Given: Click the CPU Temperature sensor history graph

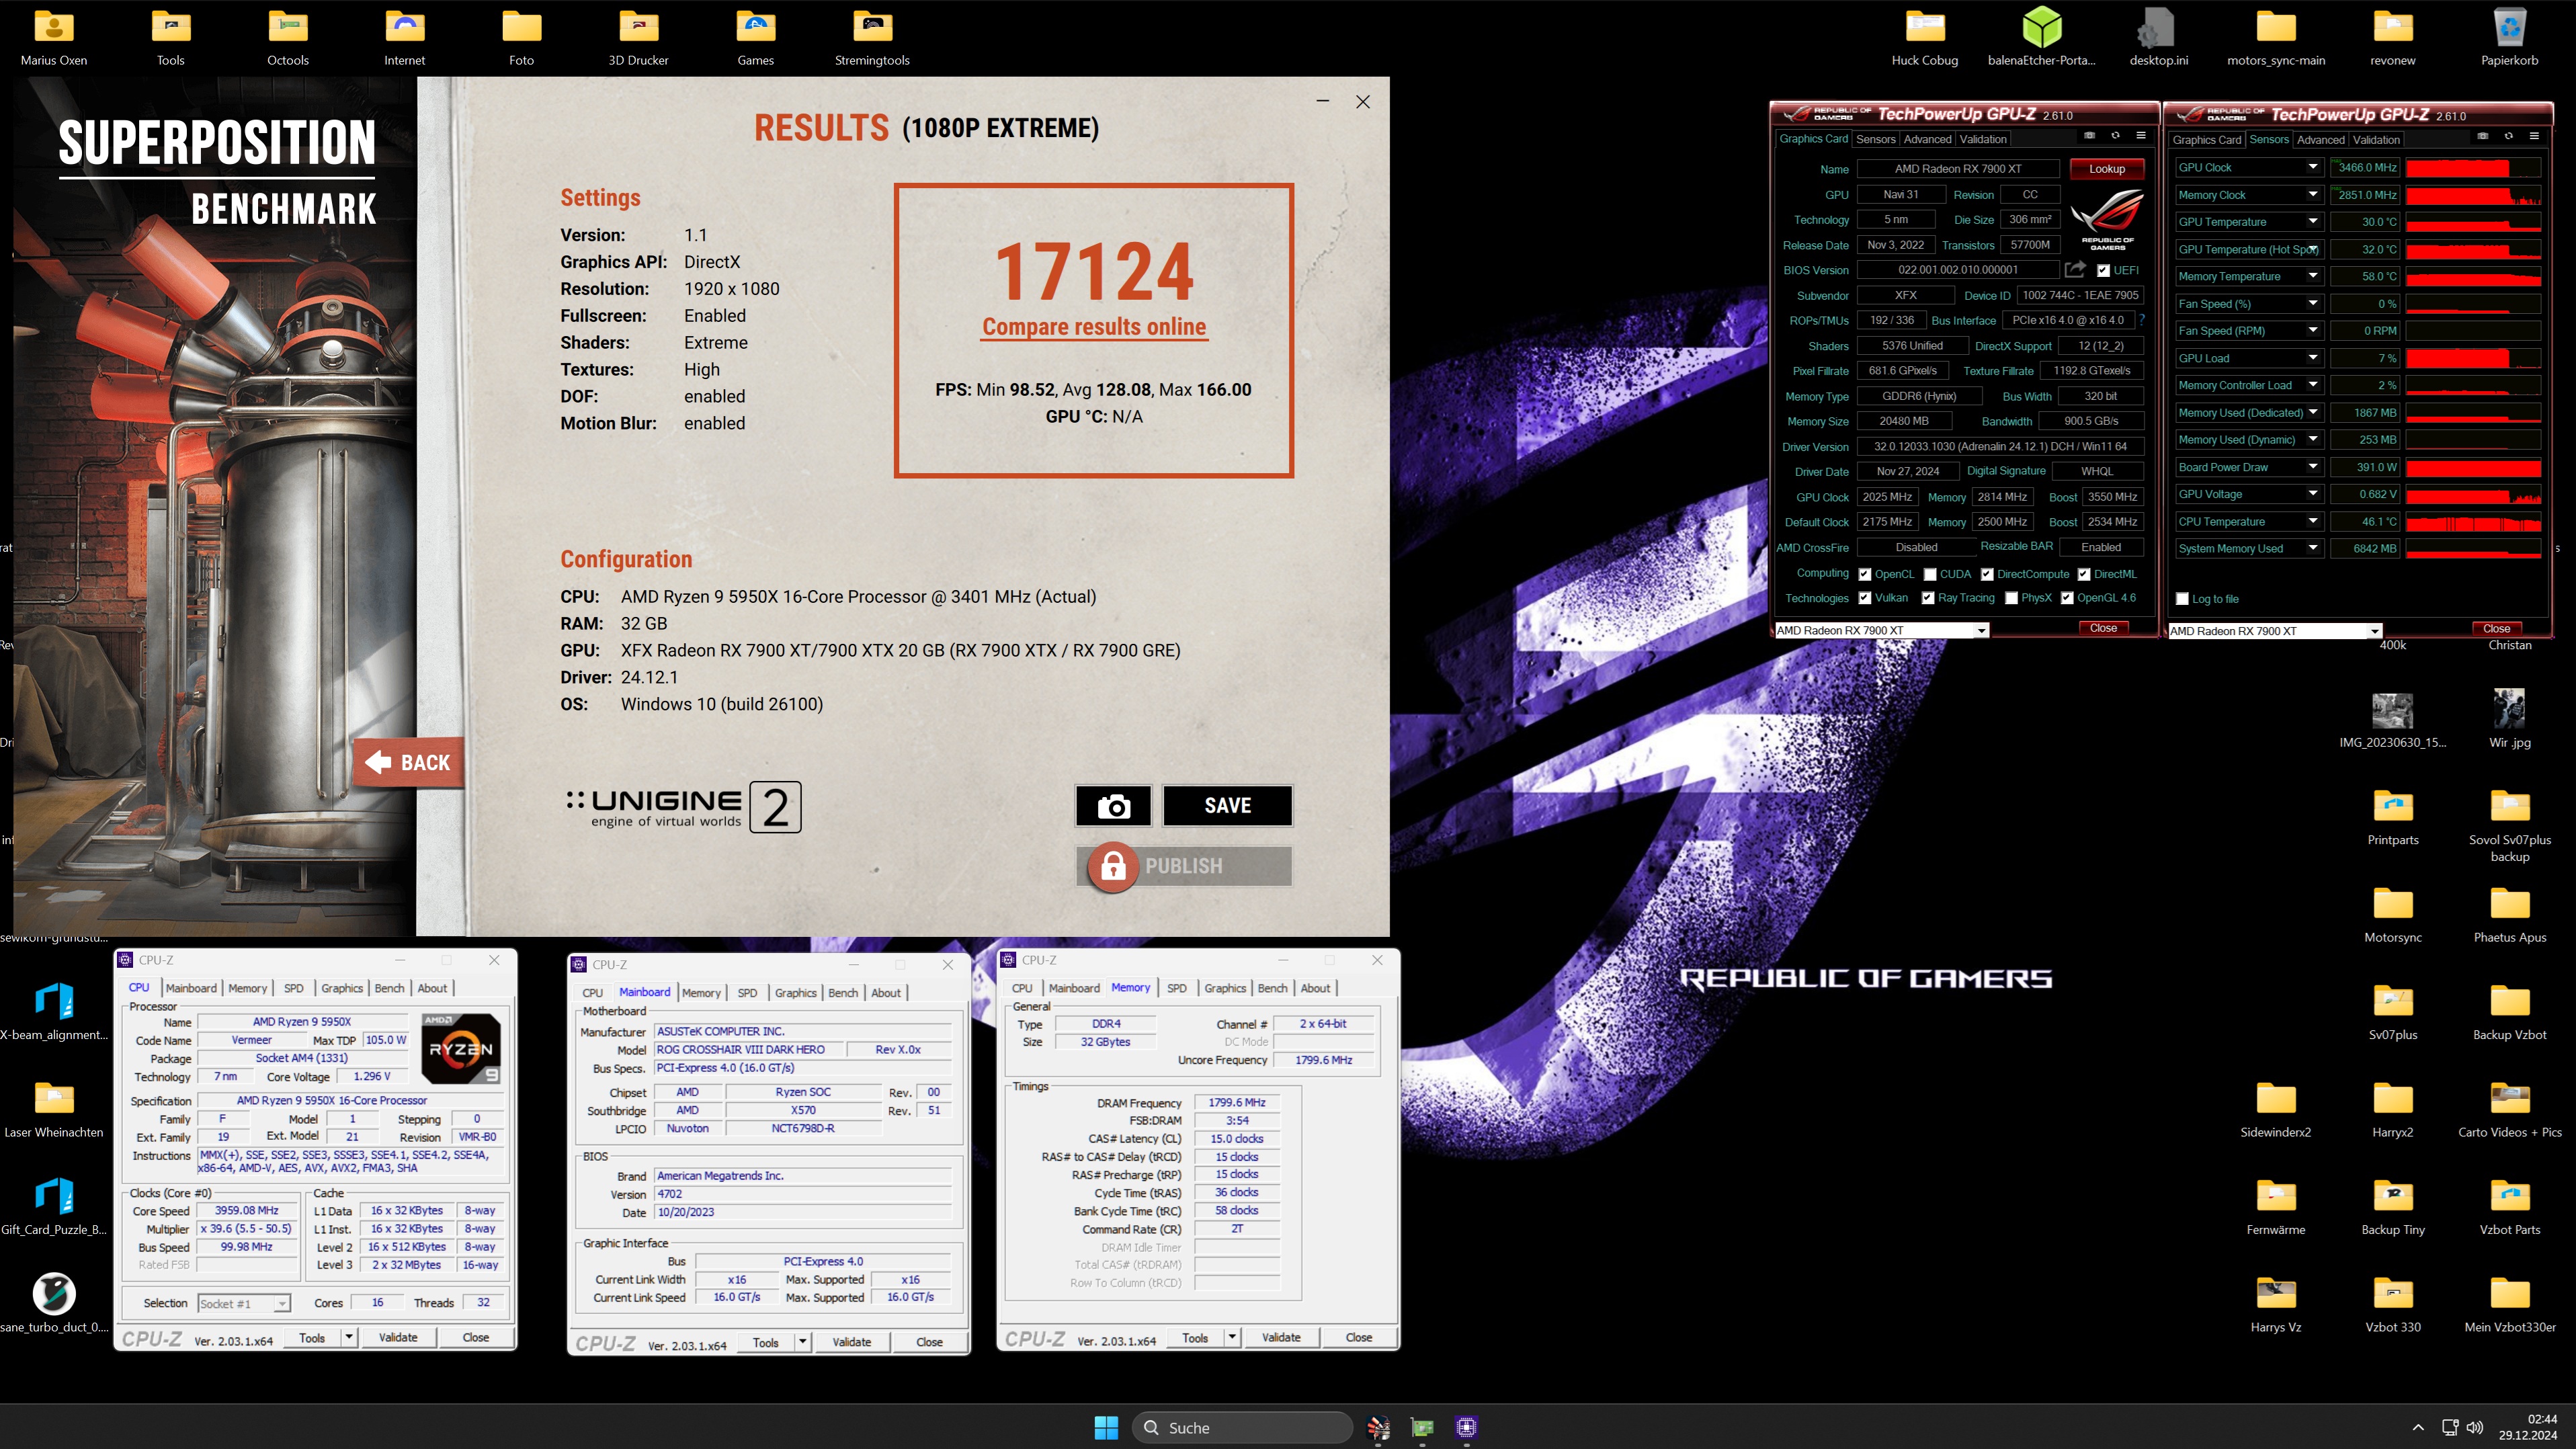Looking at the screenshot, I should tap(2473, 522).
